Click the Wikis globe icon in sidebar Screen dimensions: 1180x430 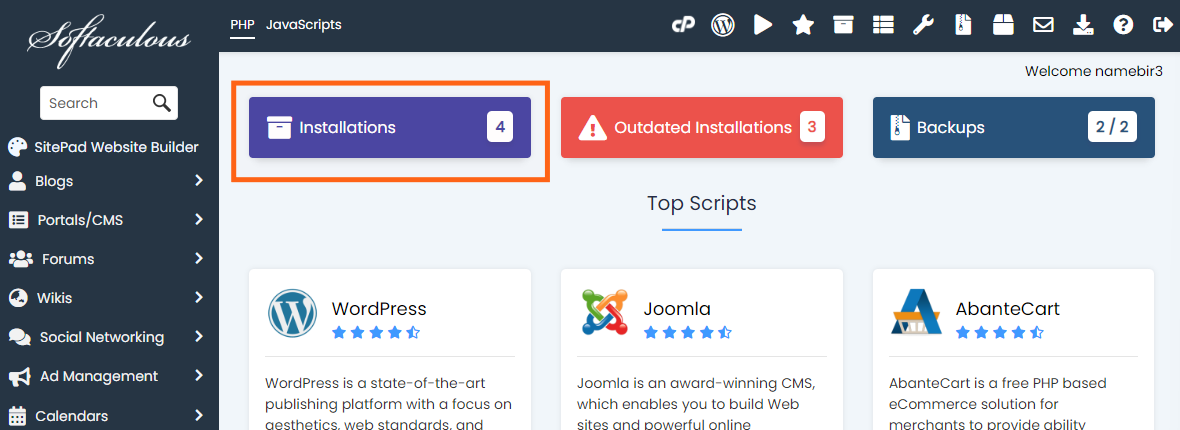pos(18,298)
